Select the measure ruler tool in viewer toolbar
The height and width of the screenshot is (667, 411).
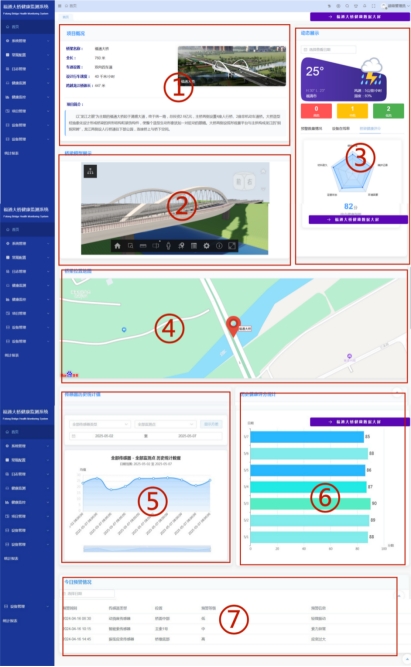143,246
